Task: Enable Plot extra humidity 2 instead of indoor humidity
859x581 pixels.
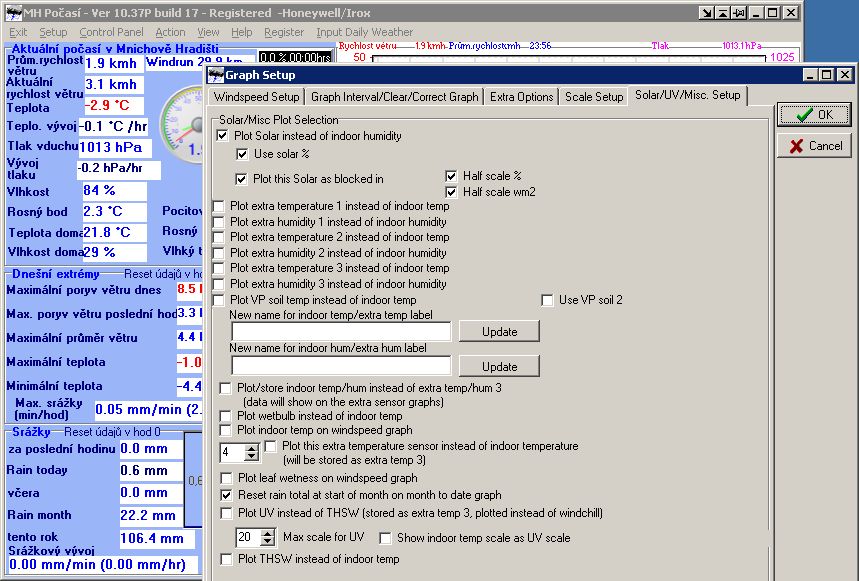Action: pyautogui.click(x=219, y=253)
